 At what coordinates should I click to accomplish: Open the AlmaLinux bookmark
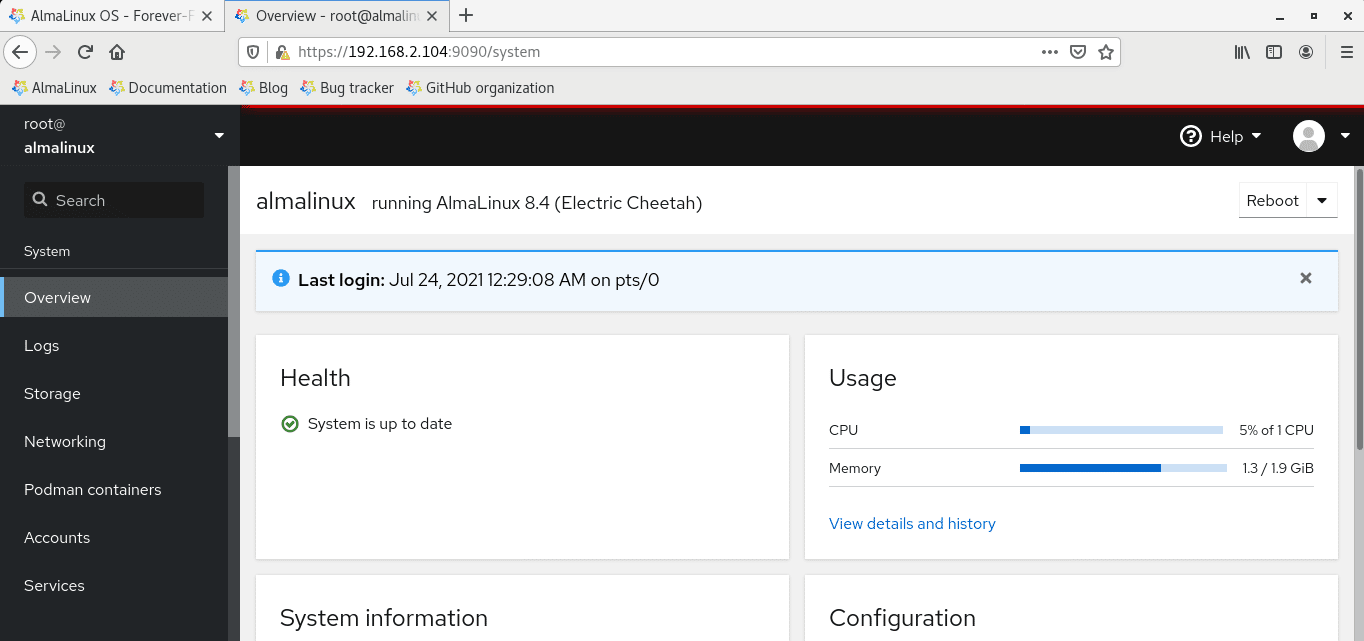[x=54, y=88]
